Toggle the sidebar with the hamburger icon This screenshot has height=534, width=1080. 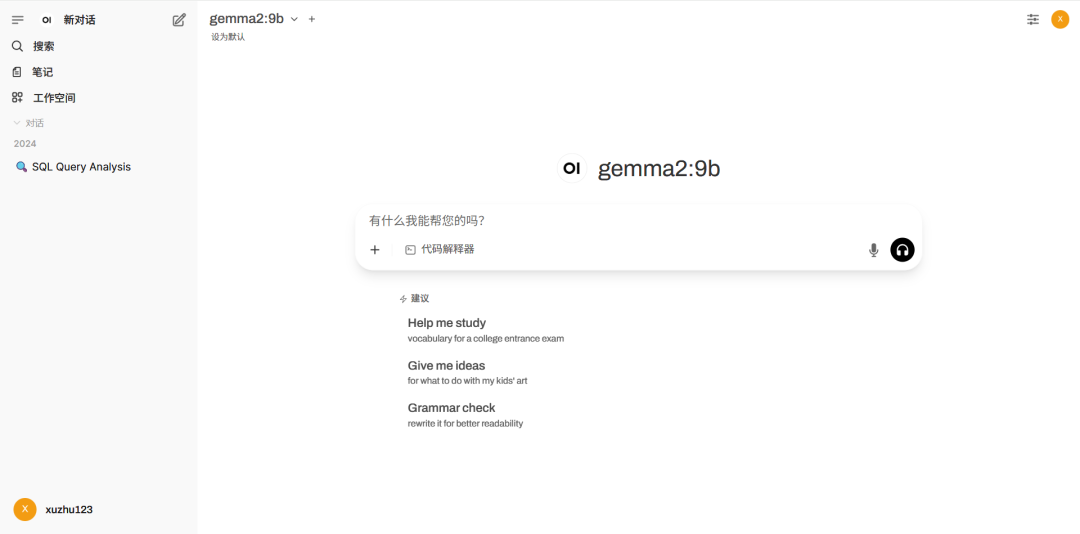[17, 20]
